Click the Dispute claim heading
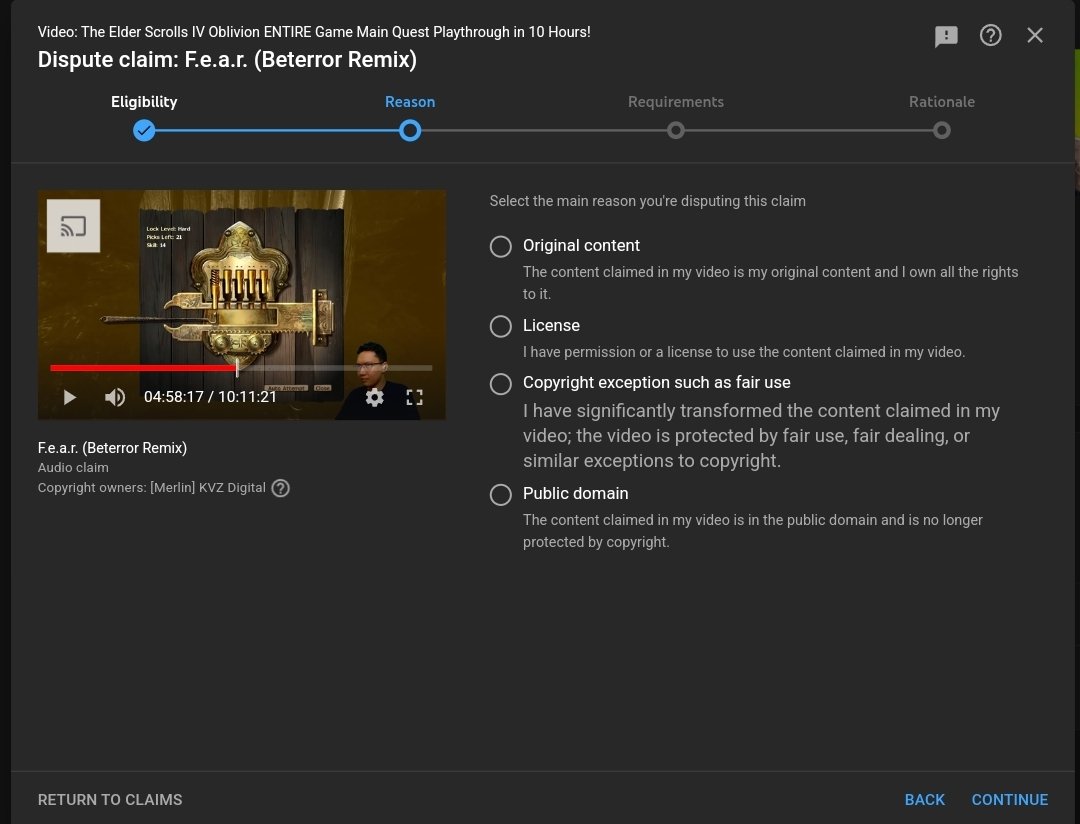Viewport: 1080px width, 824px height. [227, 60]
